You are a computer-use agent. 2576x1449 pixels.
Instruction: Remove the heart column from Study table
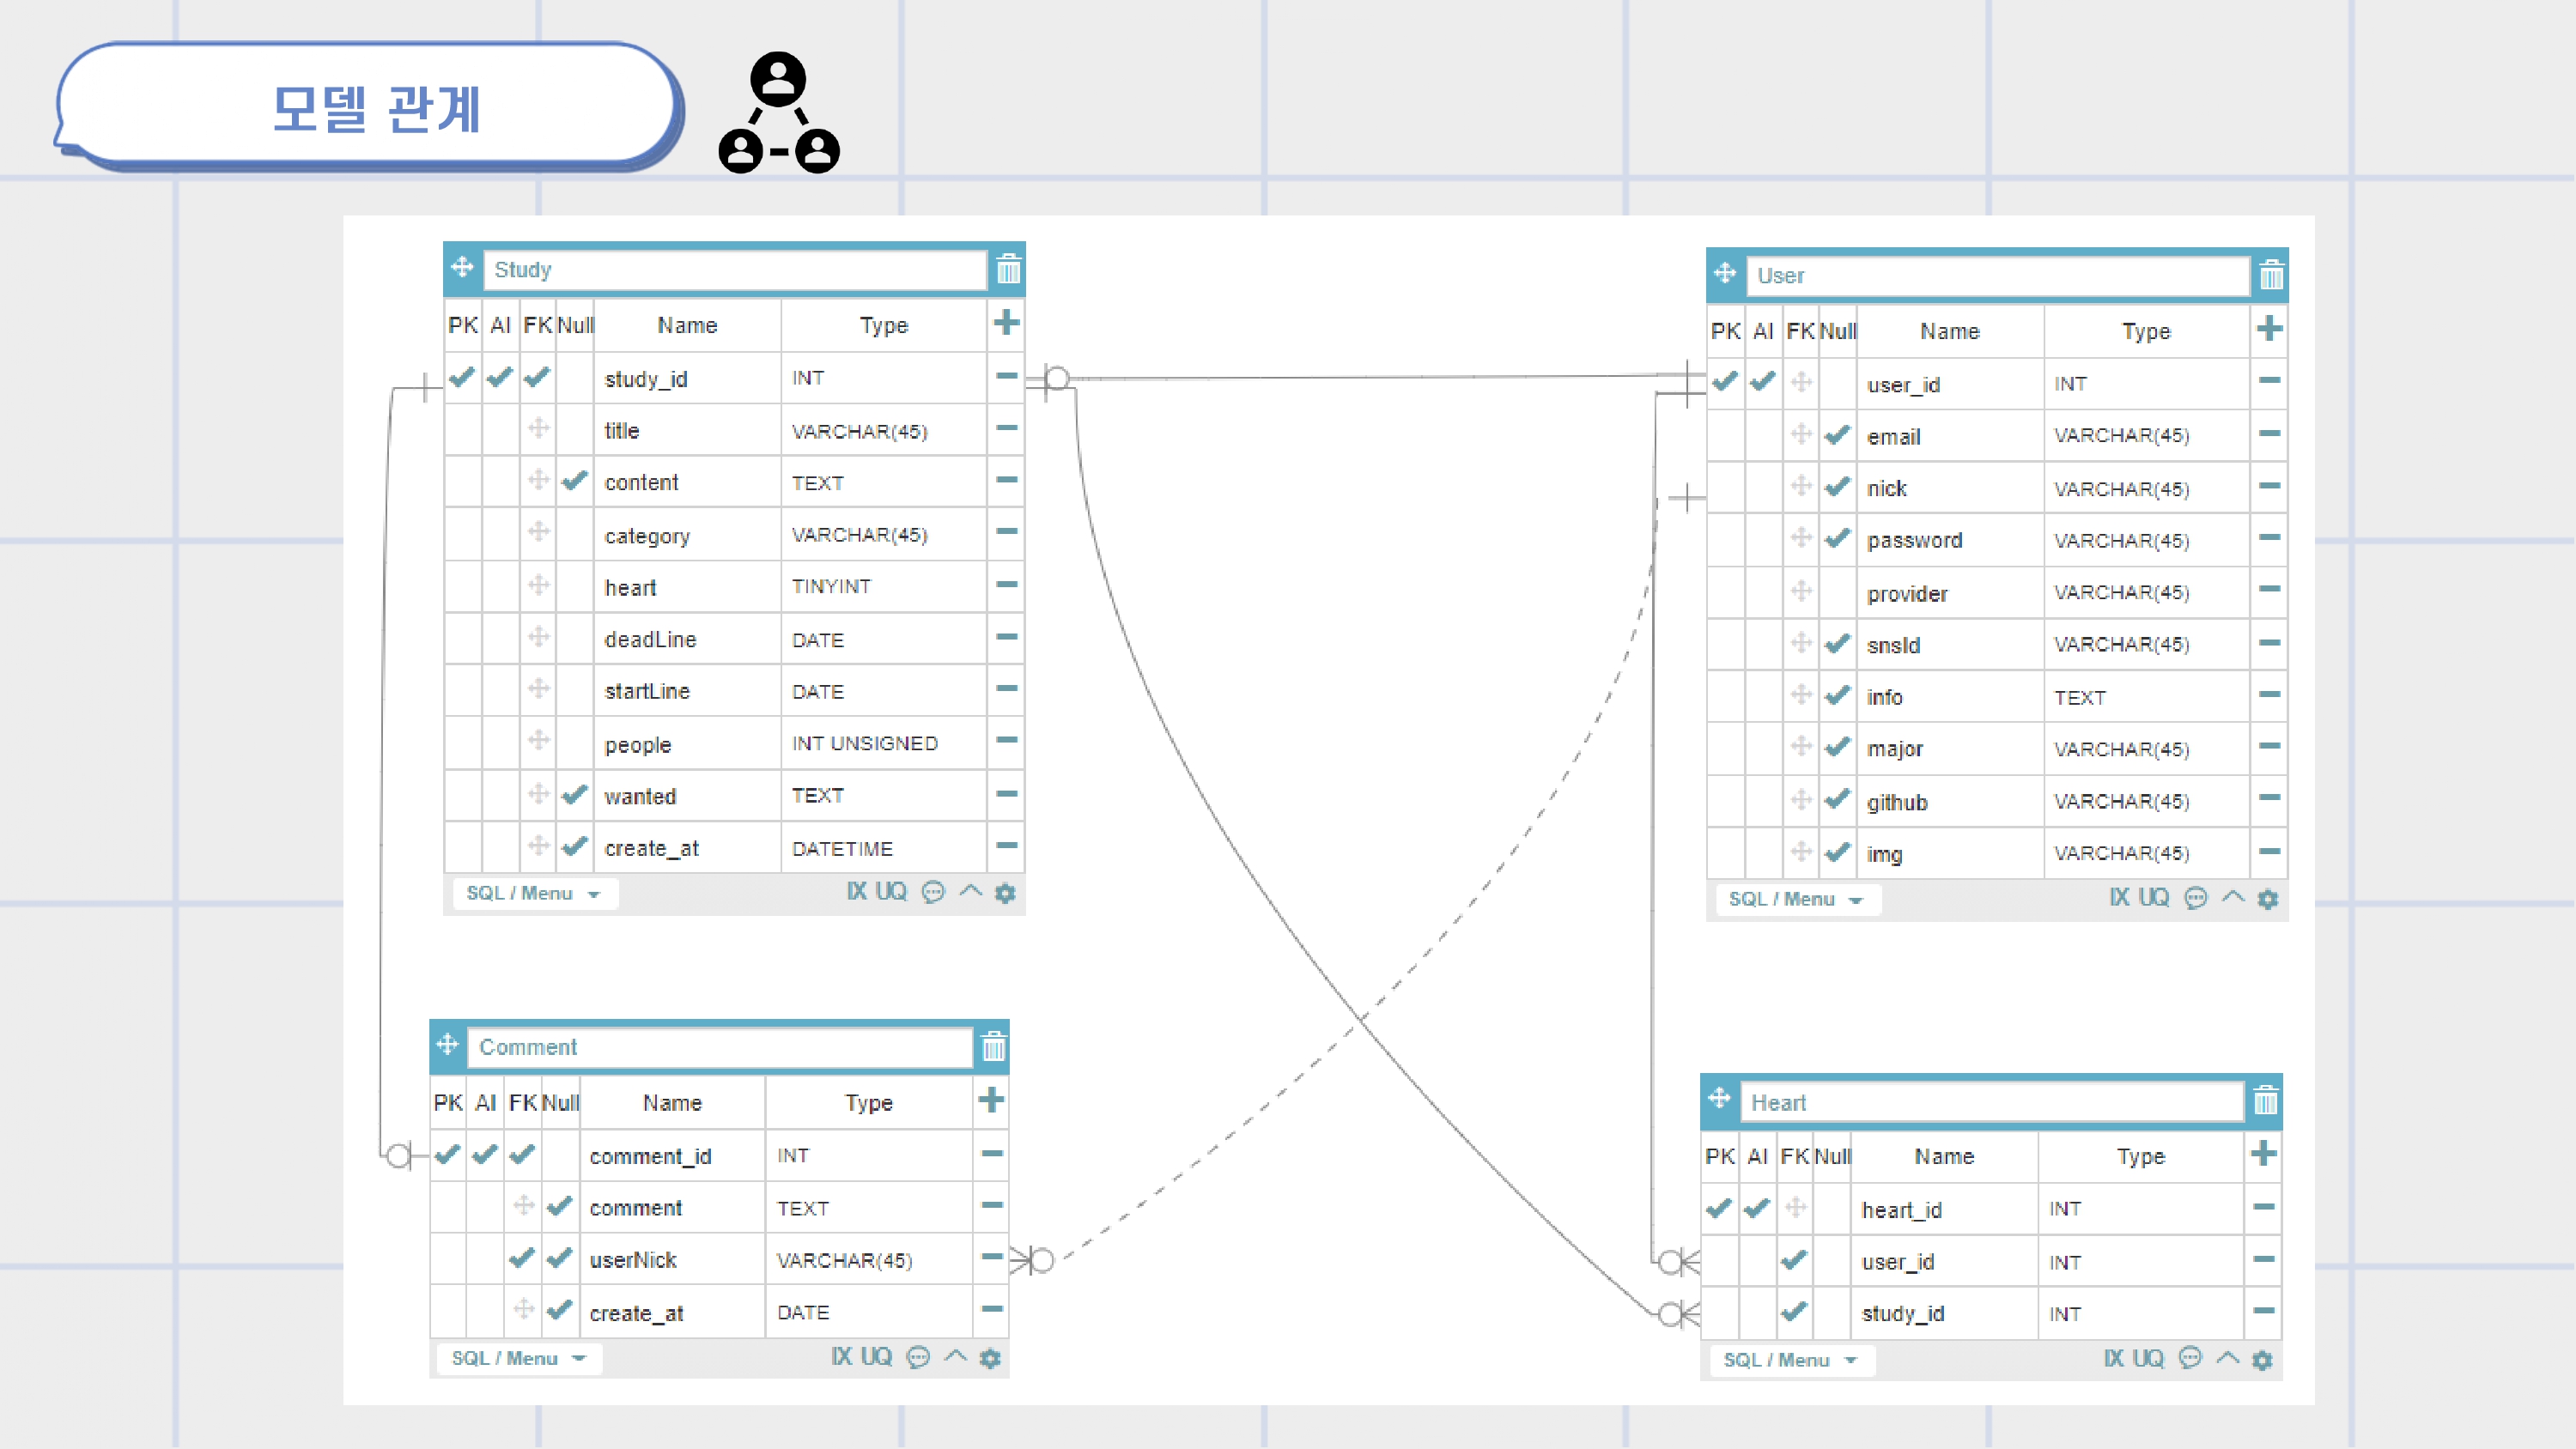click(x=1006, y=585)
